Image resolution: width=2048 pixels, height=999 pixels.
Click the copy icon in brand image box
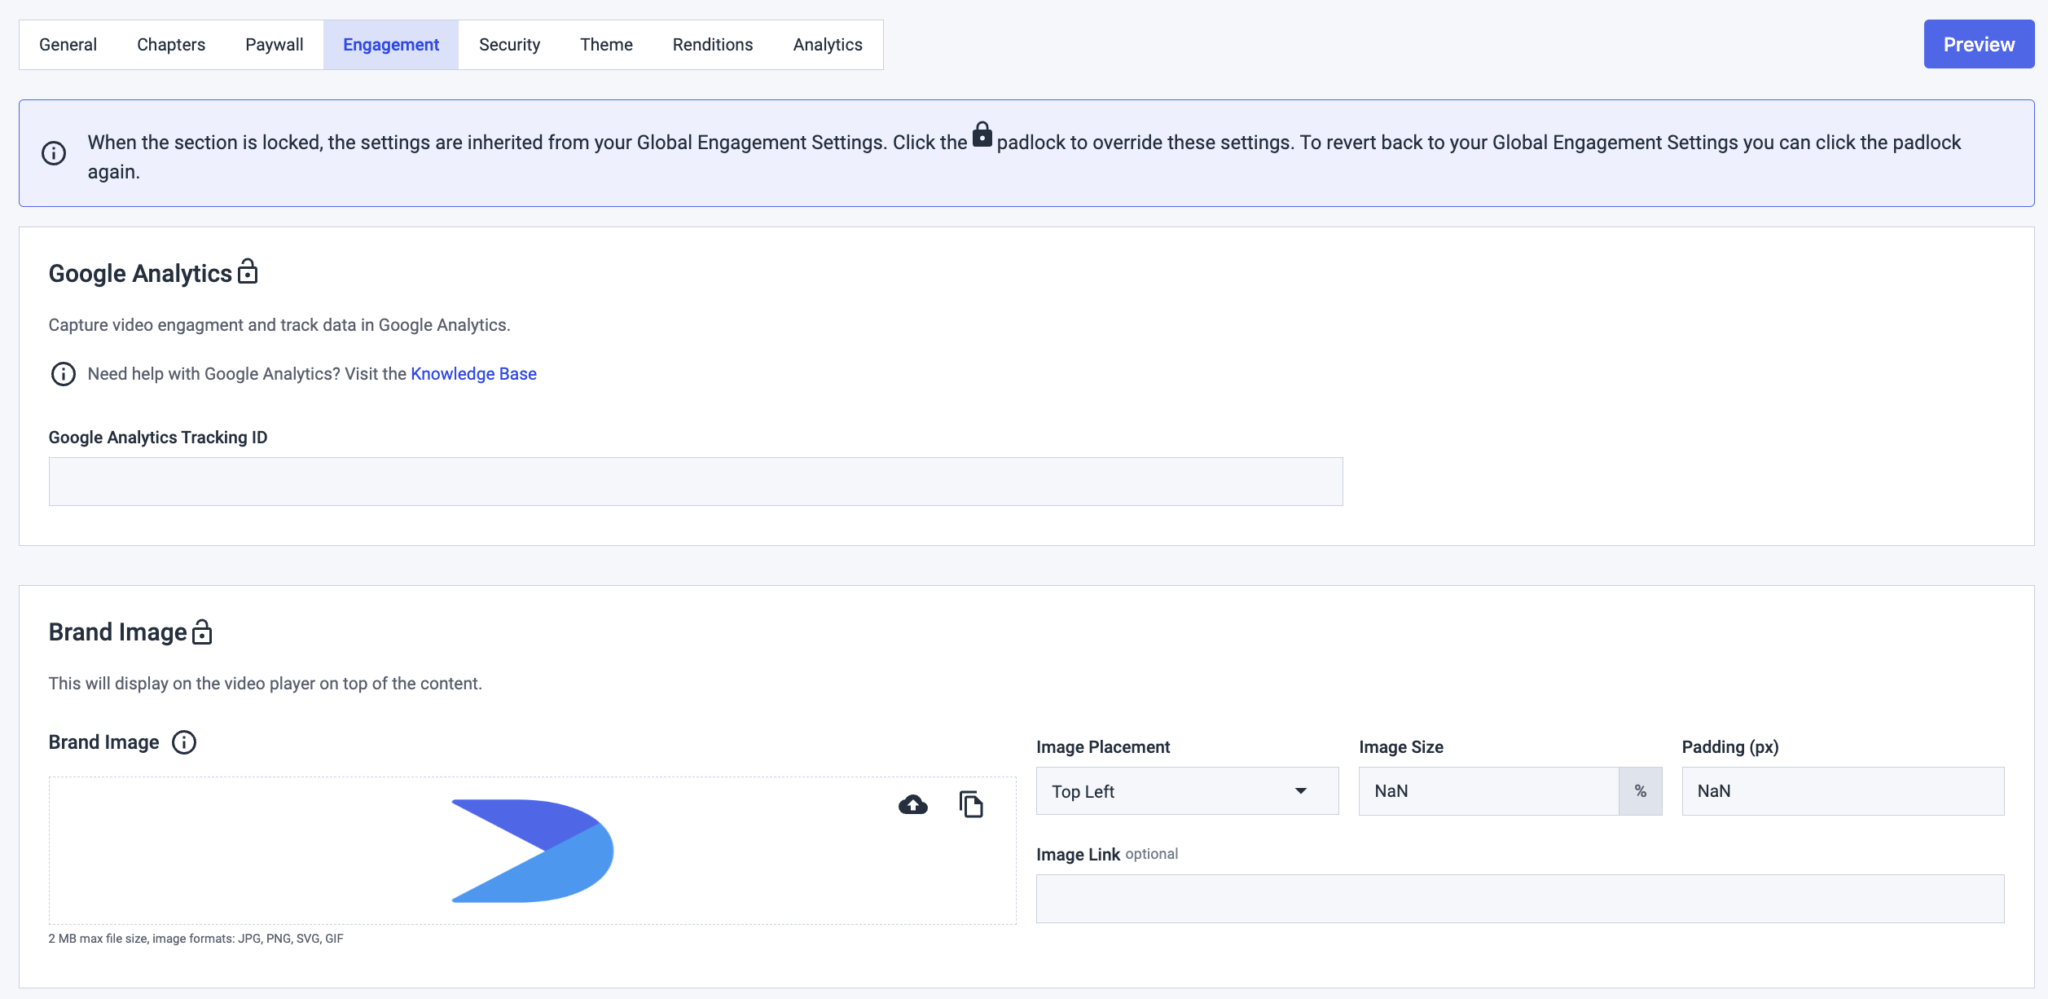coord(971,804)
